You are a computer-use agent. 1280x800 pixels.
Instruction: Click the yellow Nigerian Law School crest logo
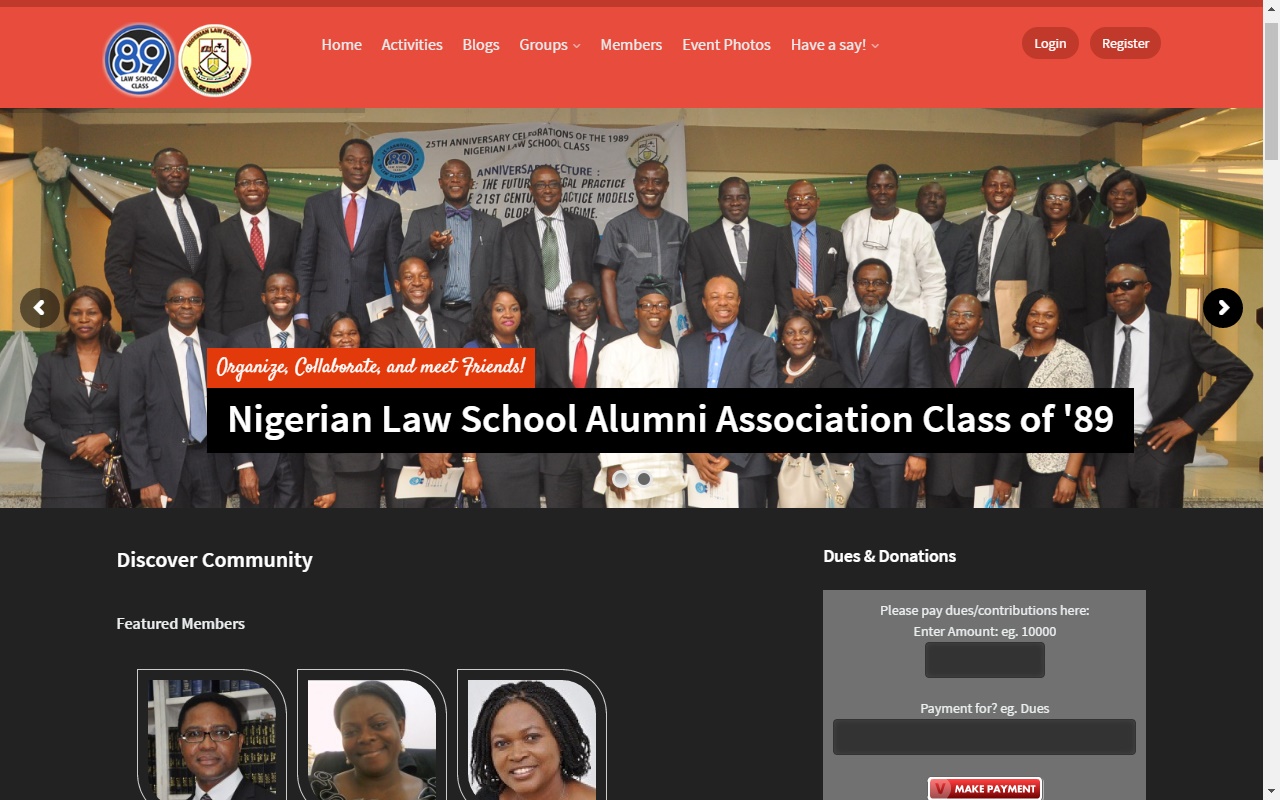pyautogui.click(x=215, y=60)
